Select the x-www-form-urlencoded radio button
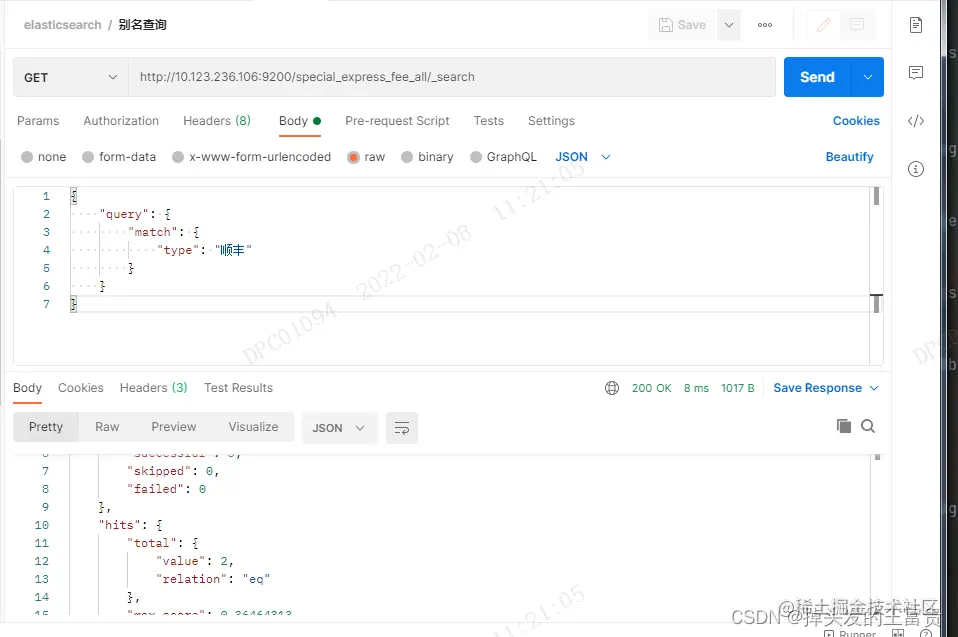The image size is (958, 637). [178, 157]
